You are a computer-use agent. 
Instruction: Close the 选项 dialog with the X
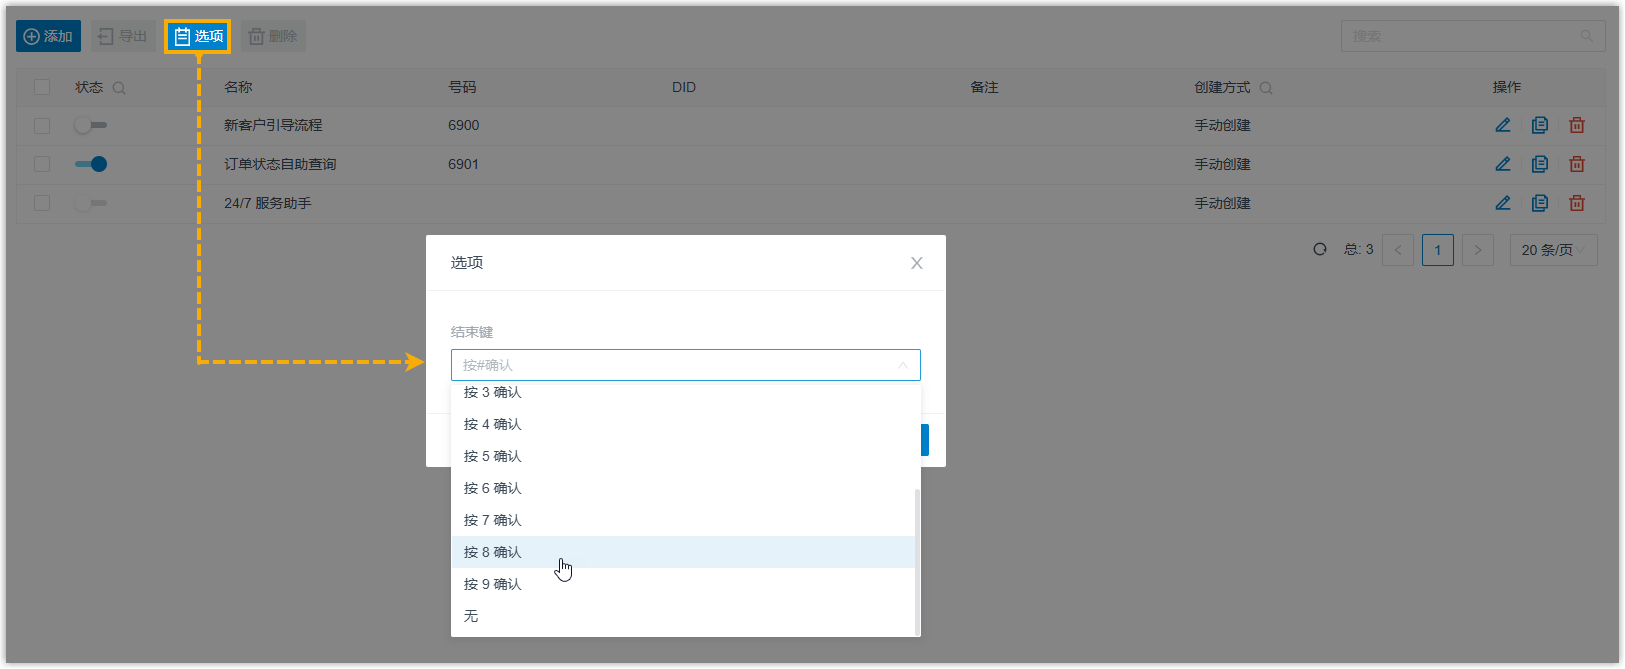point(916,263)
